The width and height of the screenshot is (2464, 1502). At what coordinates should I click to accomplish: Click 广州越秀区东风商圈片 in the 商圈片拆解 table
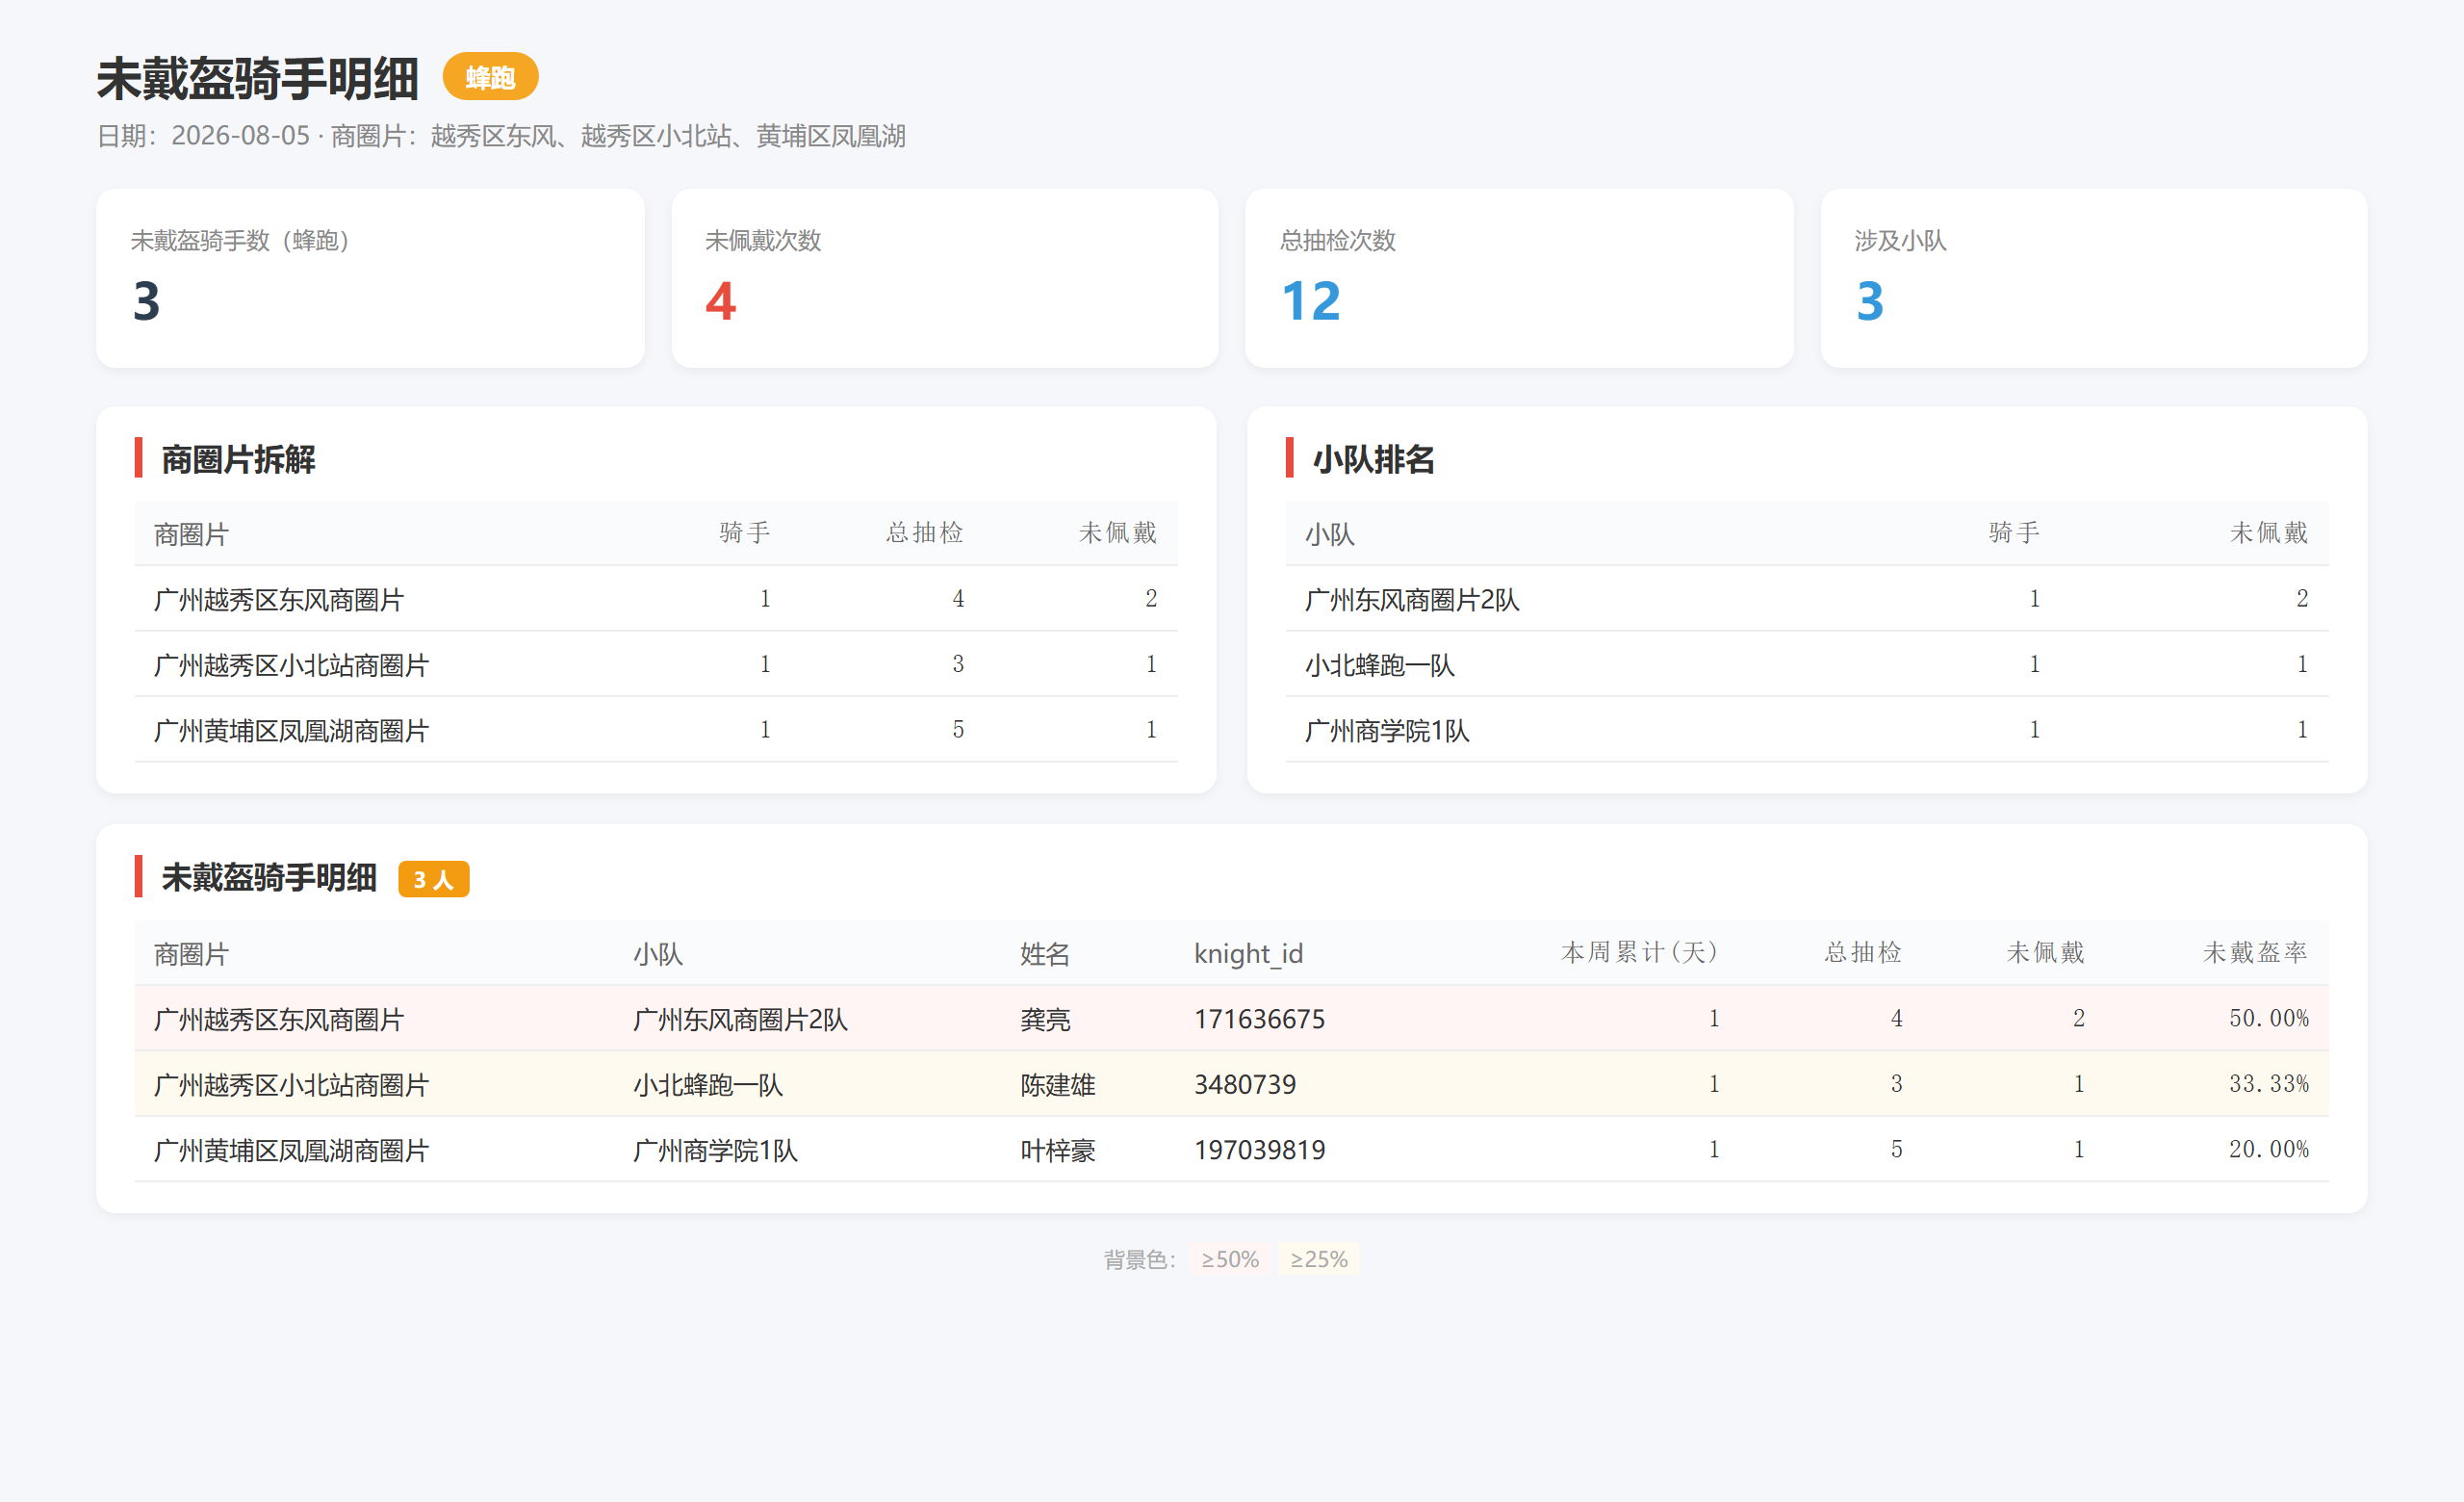279,599
